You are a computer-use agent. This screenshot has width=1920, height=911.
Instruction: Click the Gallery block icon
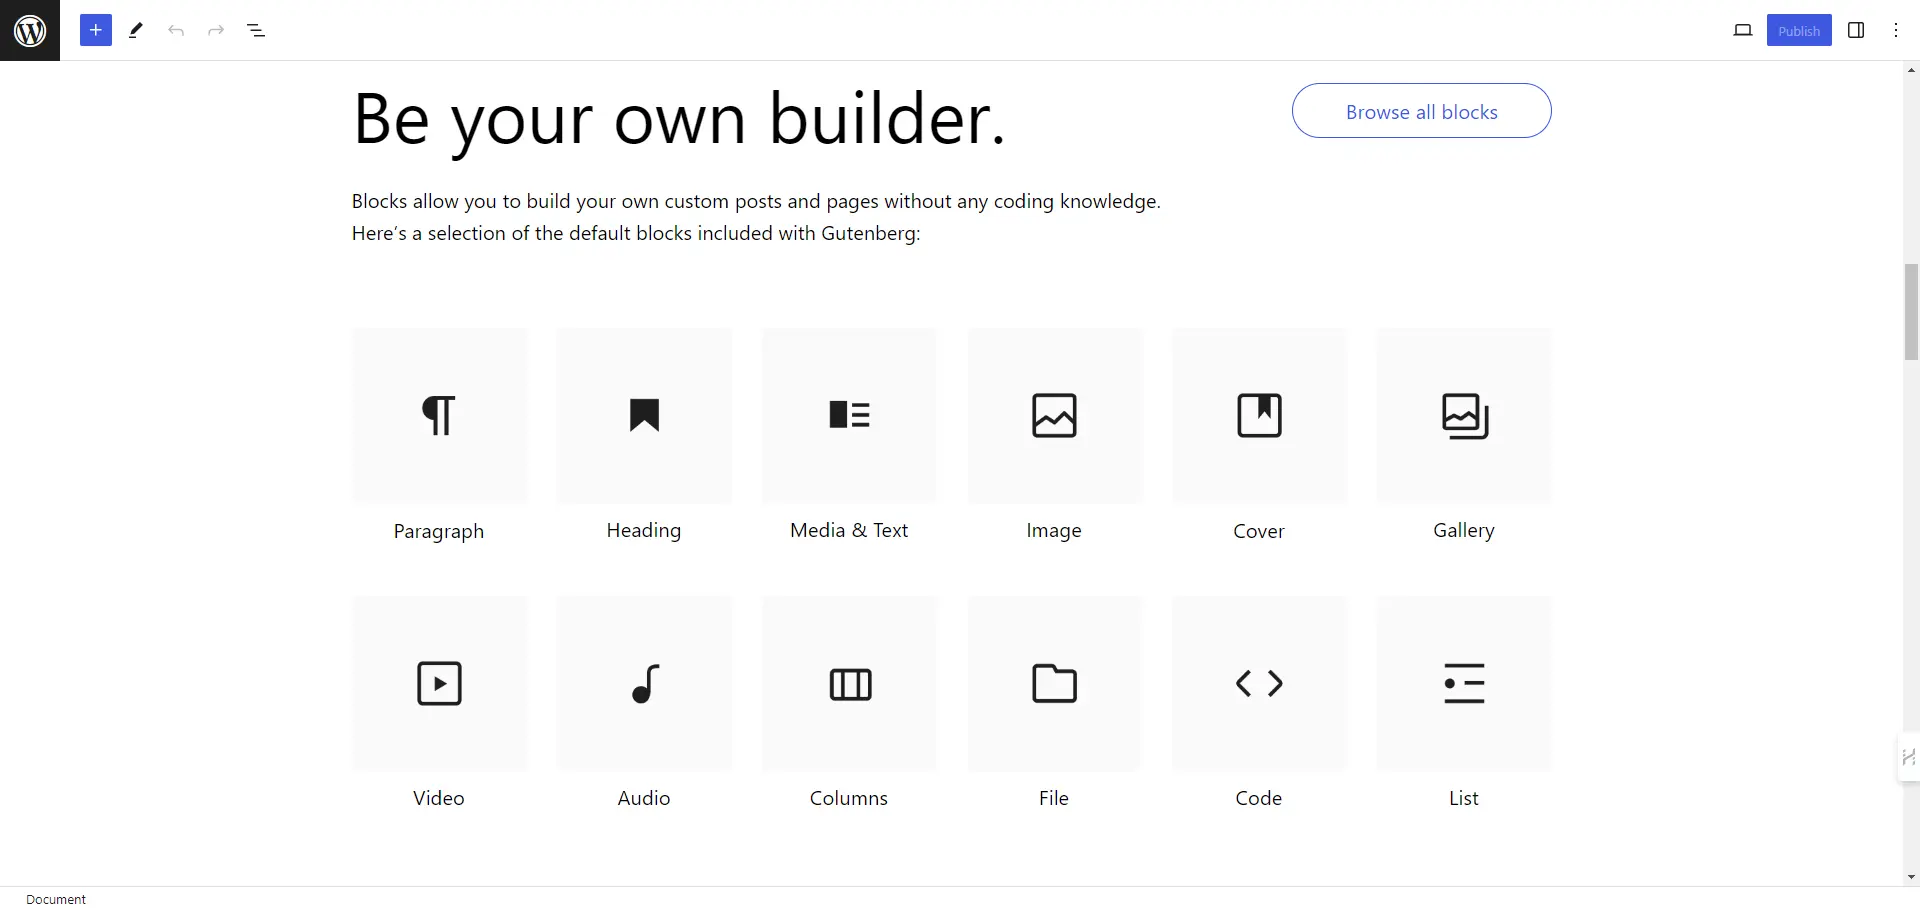[1465, 416]
